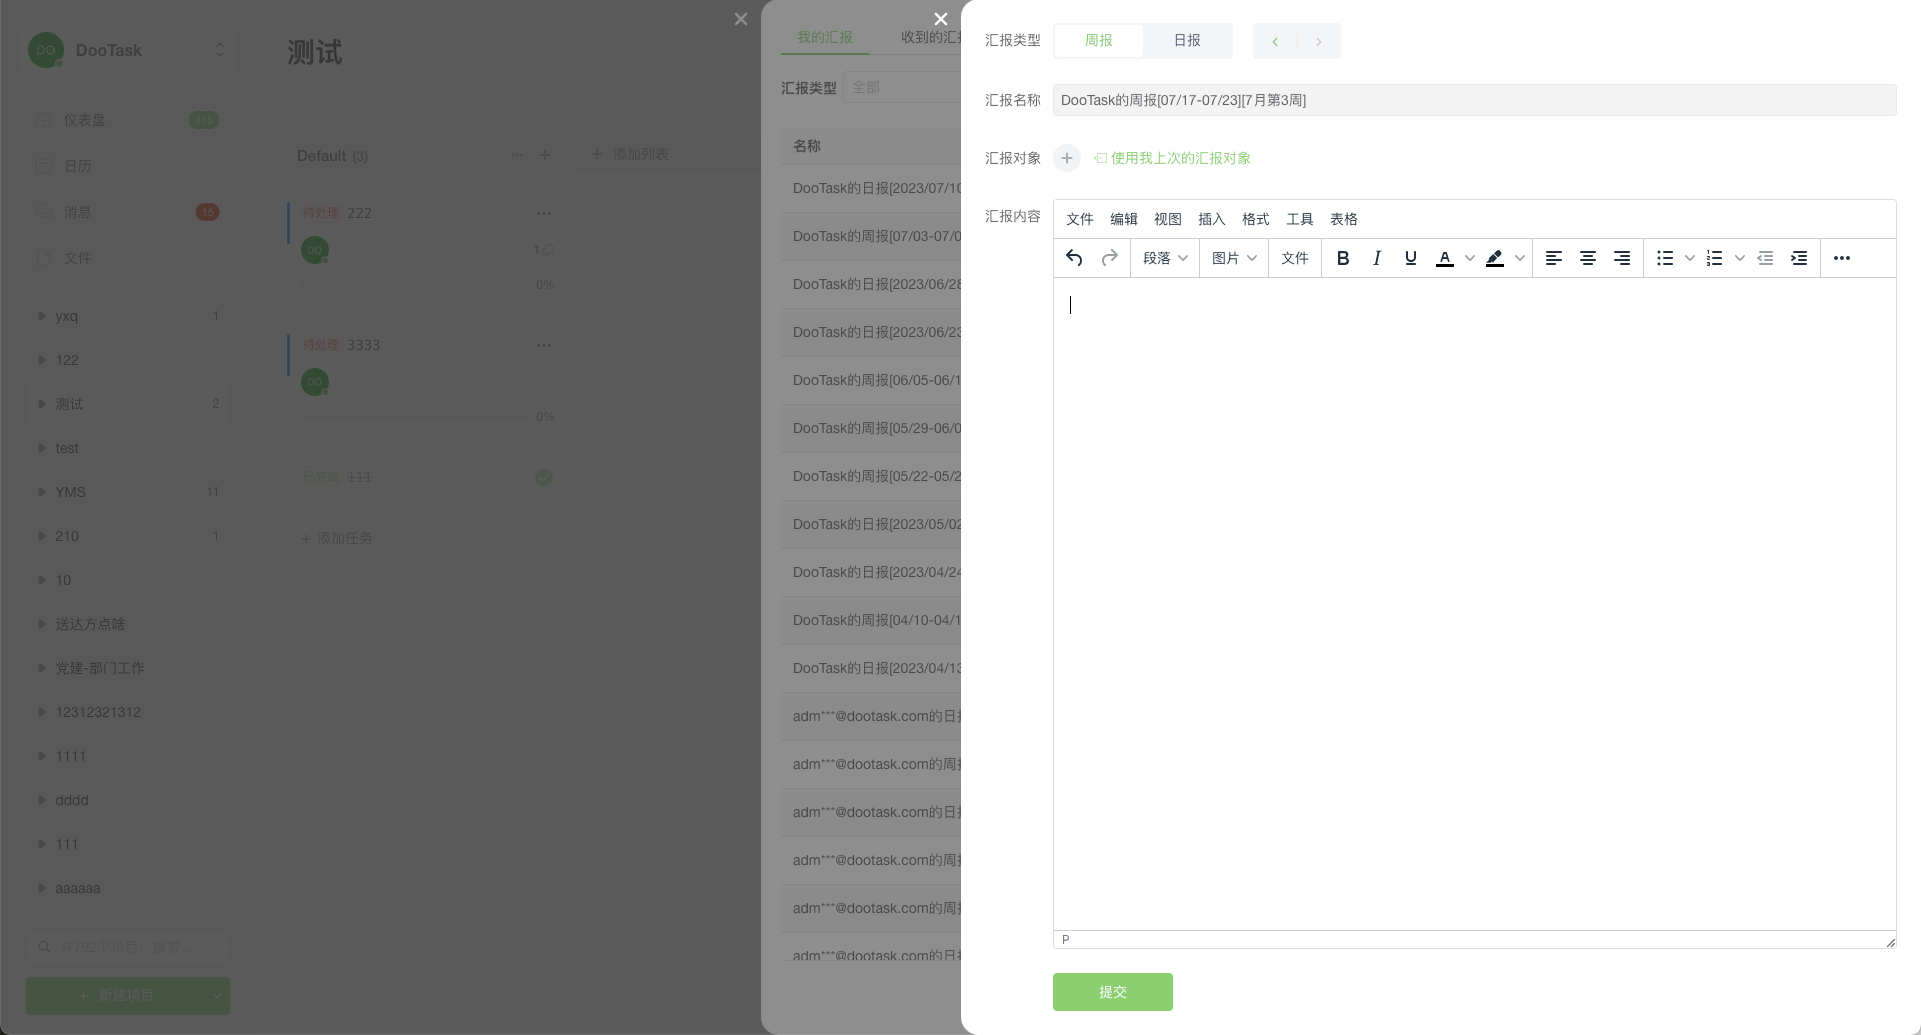
Task: Increase indent of the paragraph
Action: click(x=1799, y=258)
